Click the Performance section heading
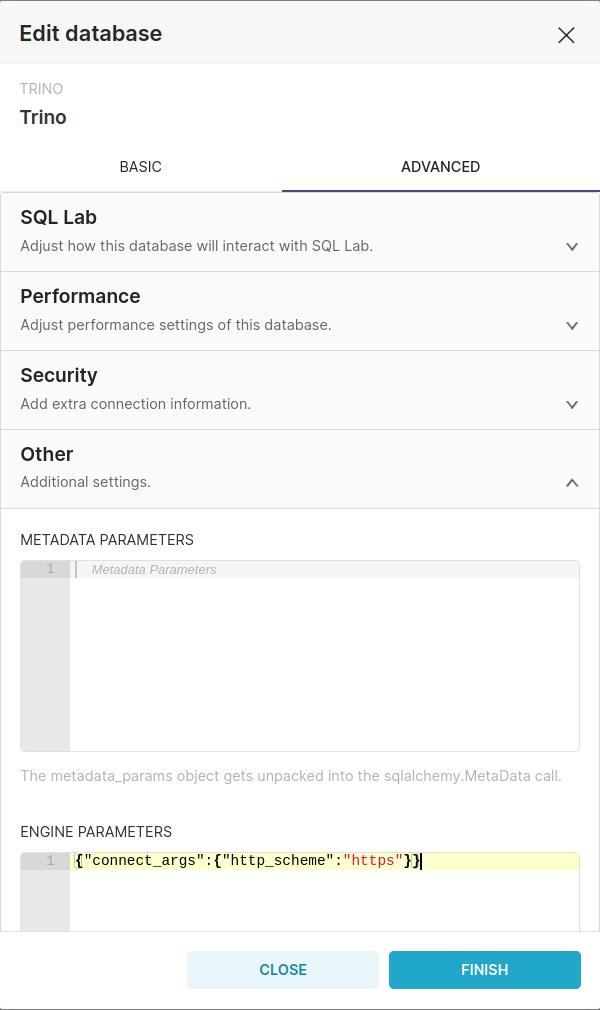Image resolution: width=600 pixels, height=1010 pixels. [80, 296]
